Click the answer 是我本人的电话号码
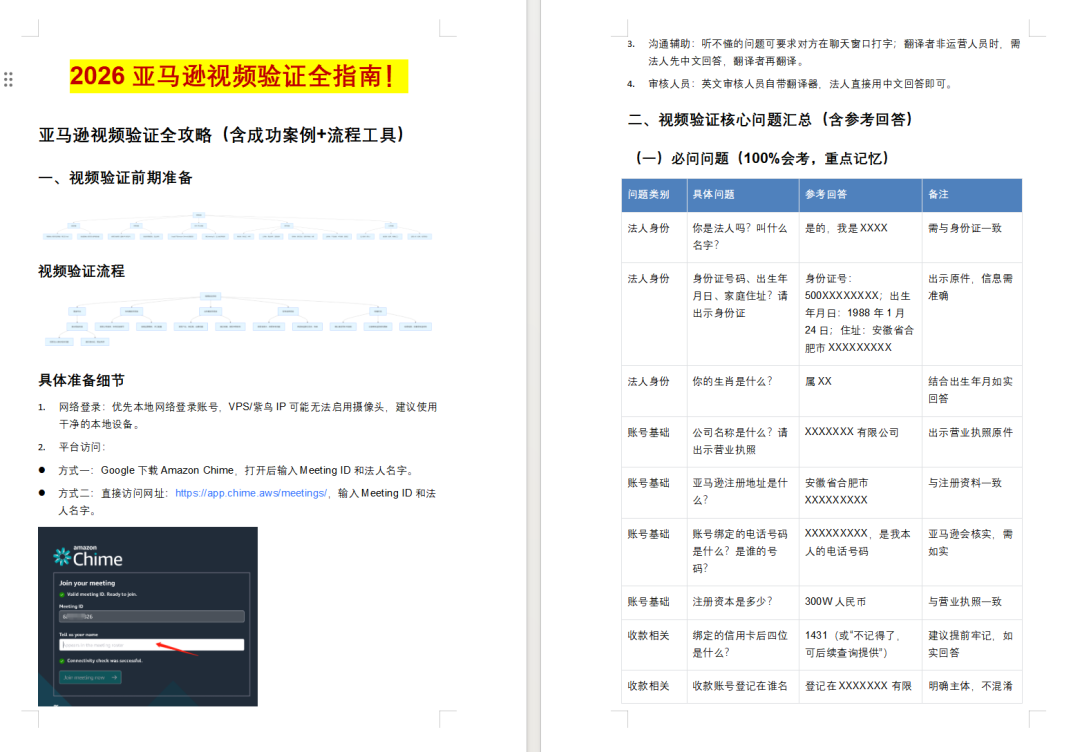The height and width of the screenshot is (752, 1080). click(x=858, y=543)
